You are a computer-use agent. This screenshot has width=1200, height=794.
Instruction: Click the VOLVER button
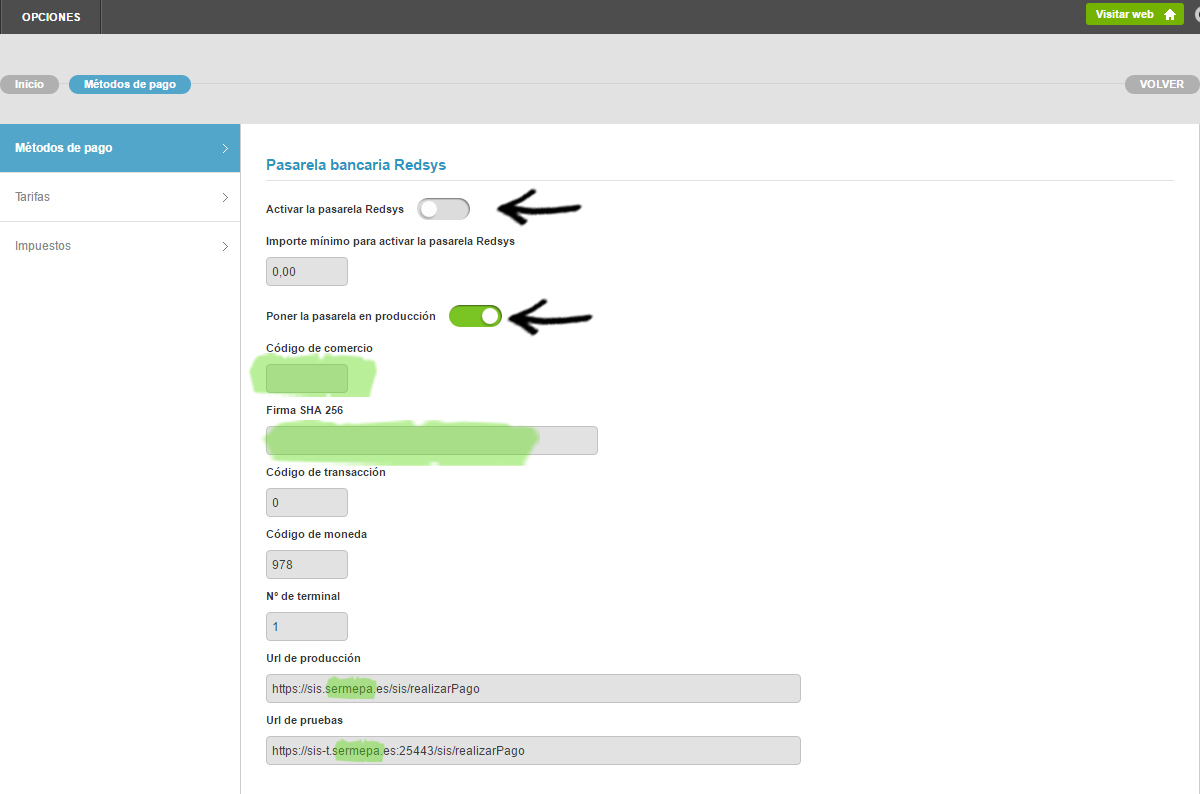[1162, 85]
